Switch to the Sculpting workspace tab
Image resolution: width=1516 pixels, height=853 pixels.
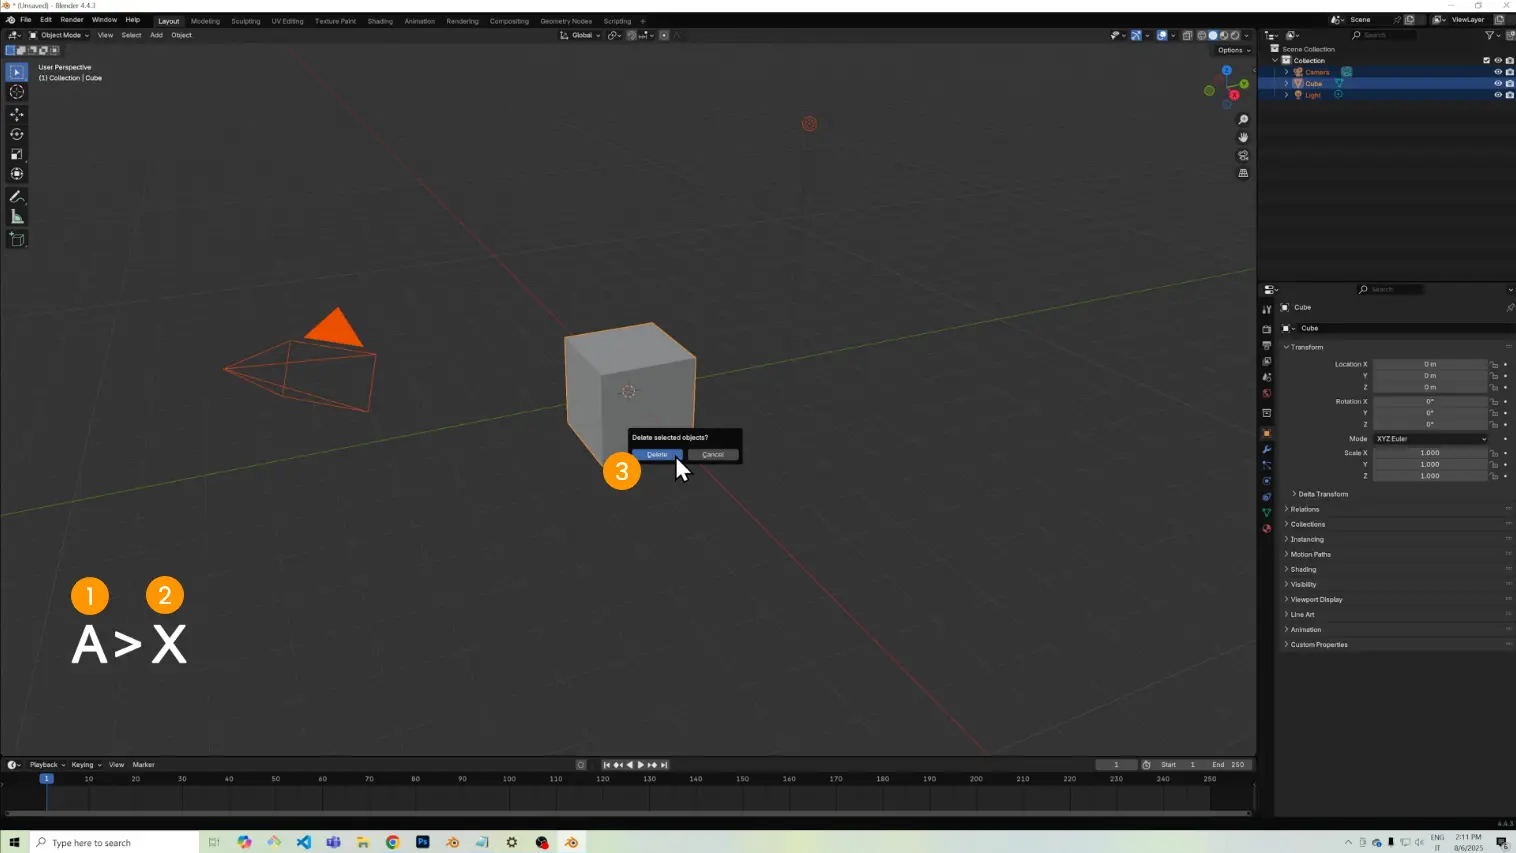245,21
